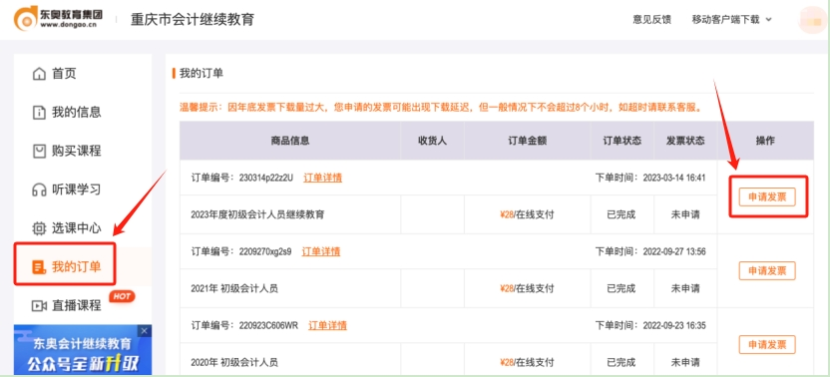Click 申请发票 for order 230314p22z2U
This screenshot has height=377, width=830.
point(767,198)
